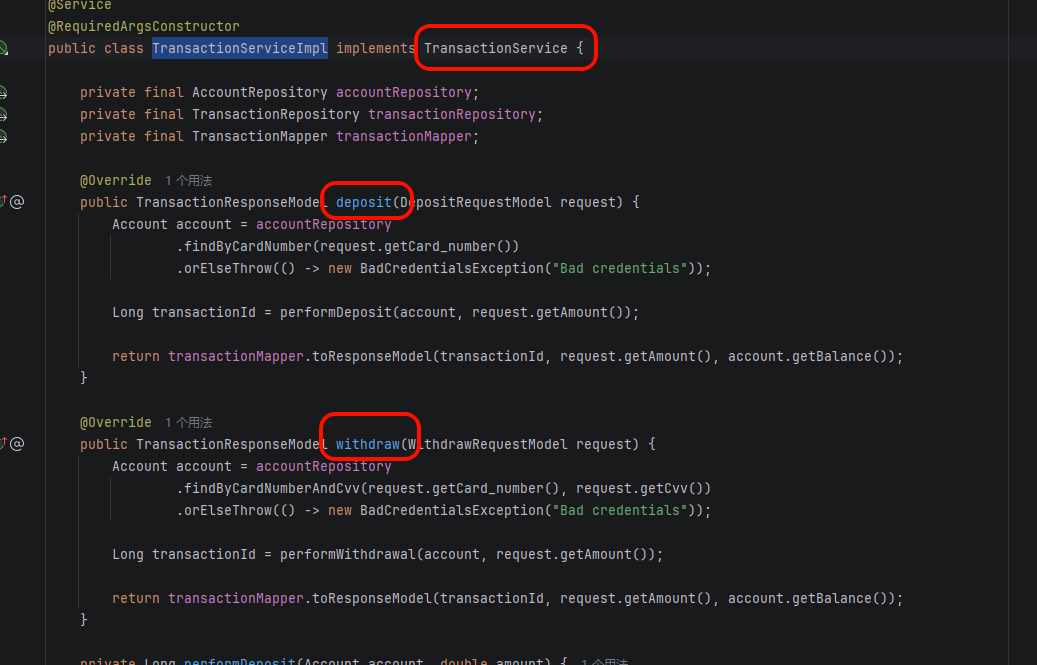
Task: Click the performDeposit call assigning transactionId
Action: [x=336, y=312]
